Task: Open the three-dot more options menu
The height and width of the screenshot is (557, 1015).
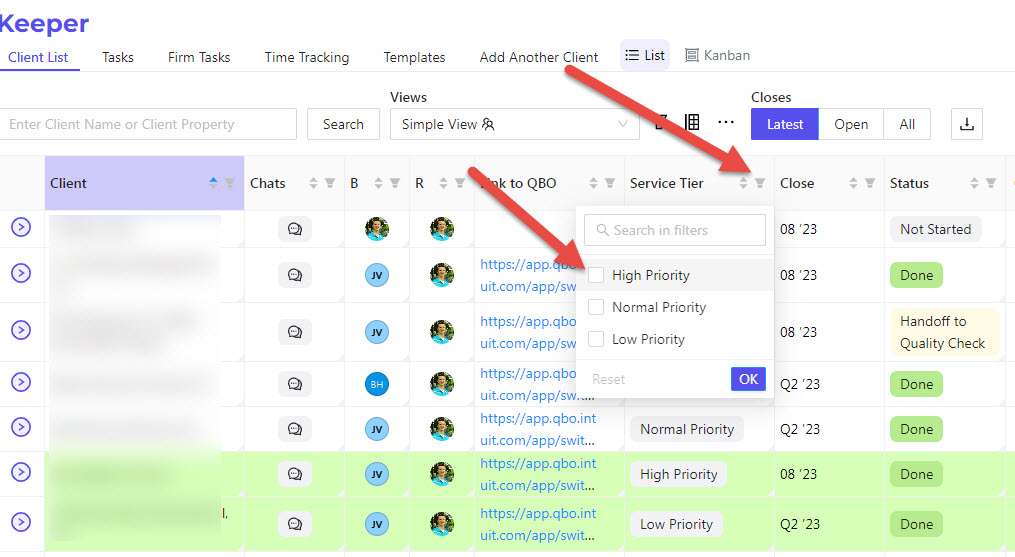Action: 726,122
